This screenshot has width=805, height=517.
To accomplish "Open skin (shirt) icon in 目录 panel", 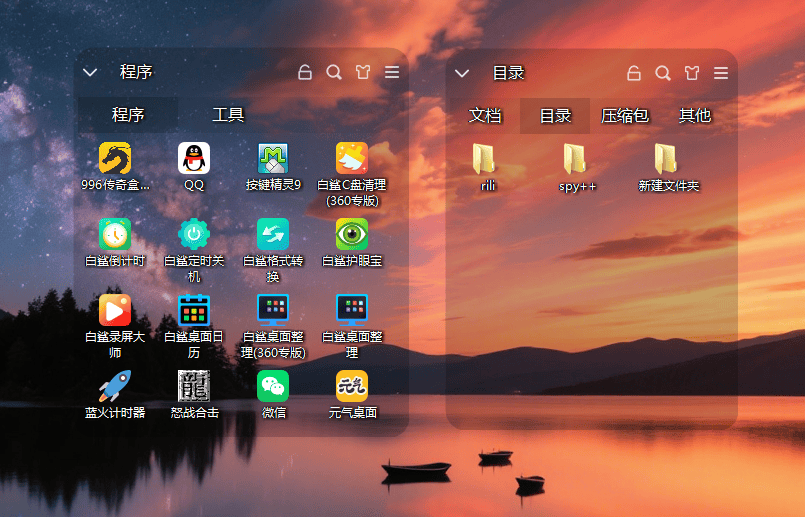I will pos(692,73).
